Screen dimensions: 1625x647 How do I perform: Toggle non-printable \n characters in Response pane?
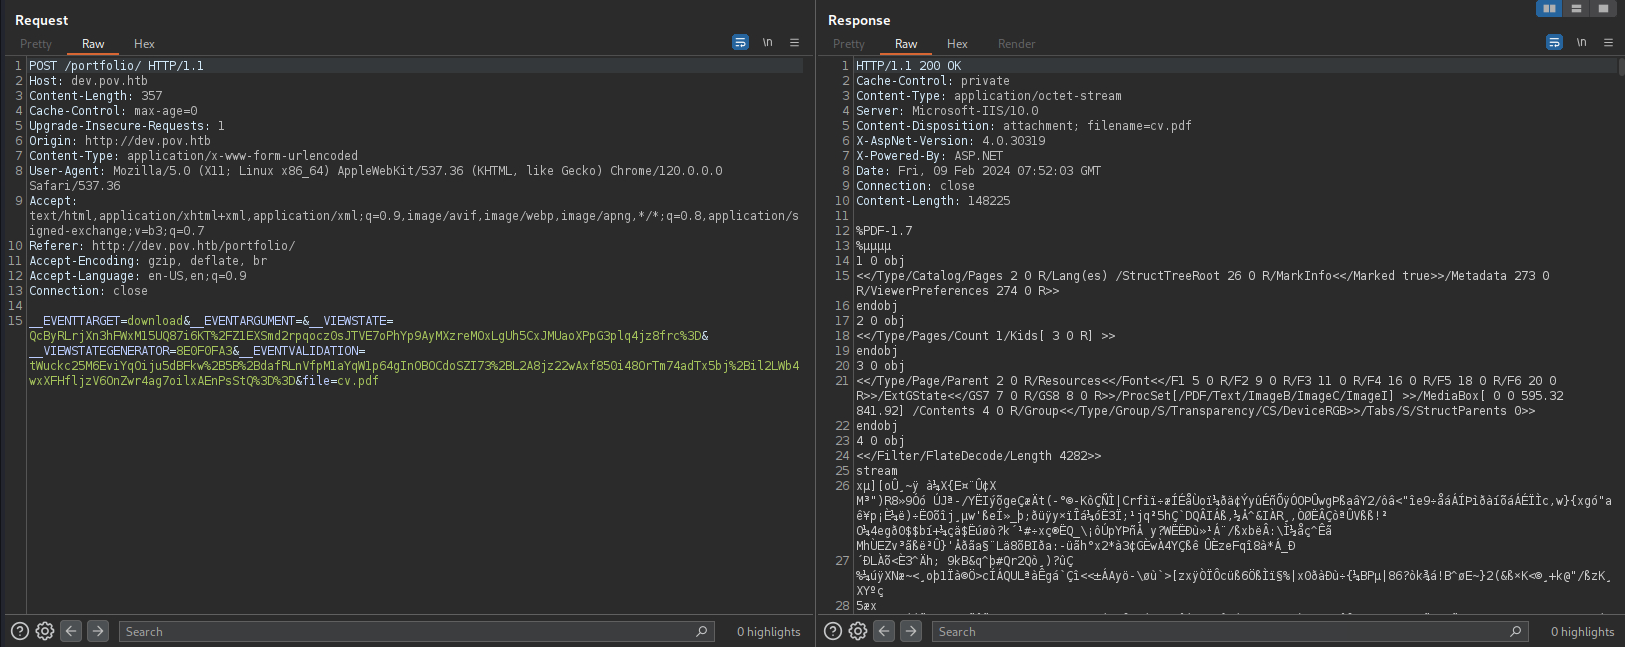1582,42
